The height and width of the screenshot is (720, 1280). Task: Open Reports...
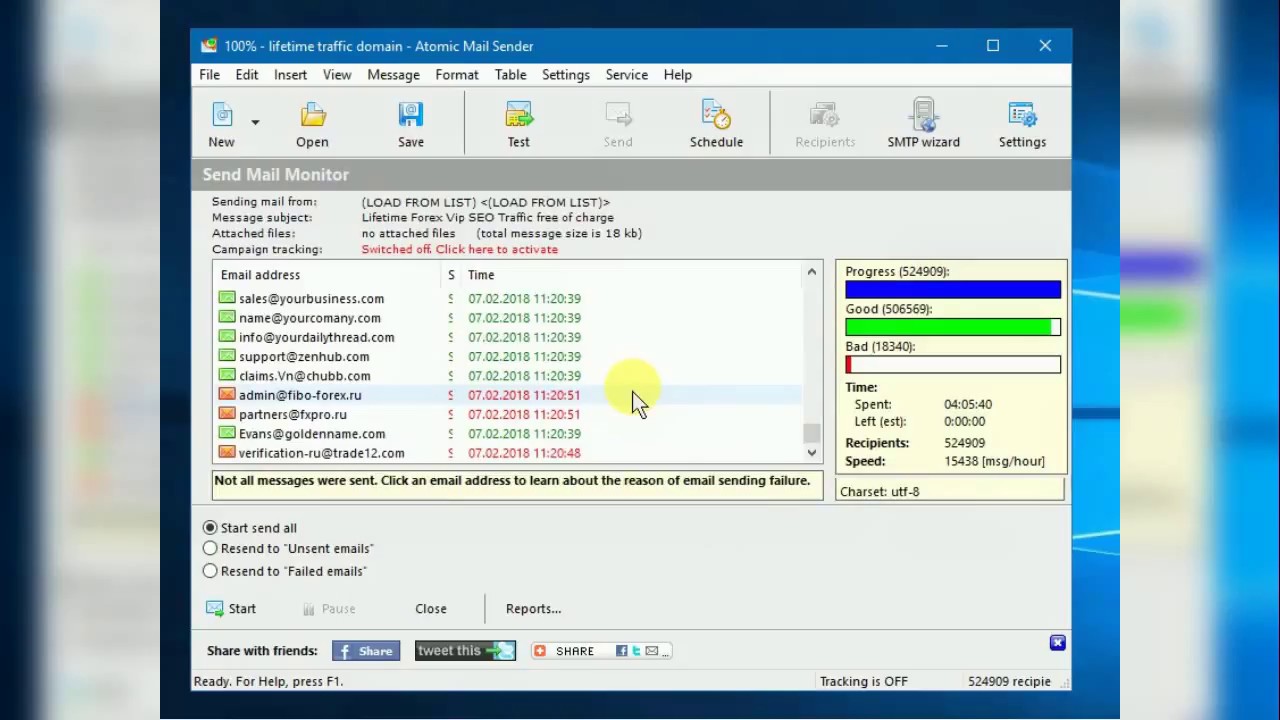pos(533,609)
